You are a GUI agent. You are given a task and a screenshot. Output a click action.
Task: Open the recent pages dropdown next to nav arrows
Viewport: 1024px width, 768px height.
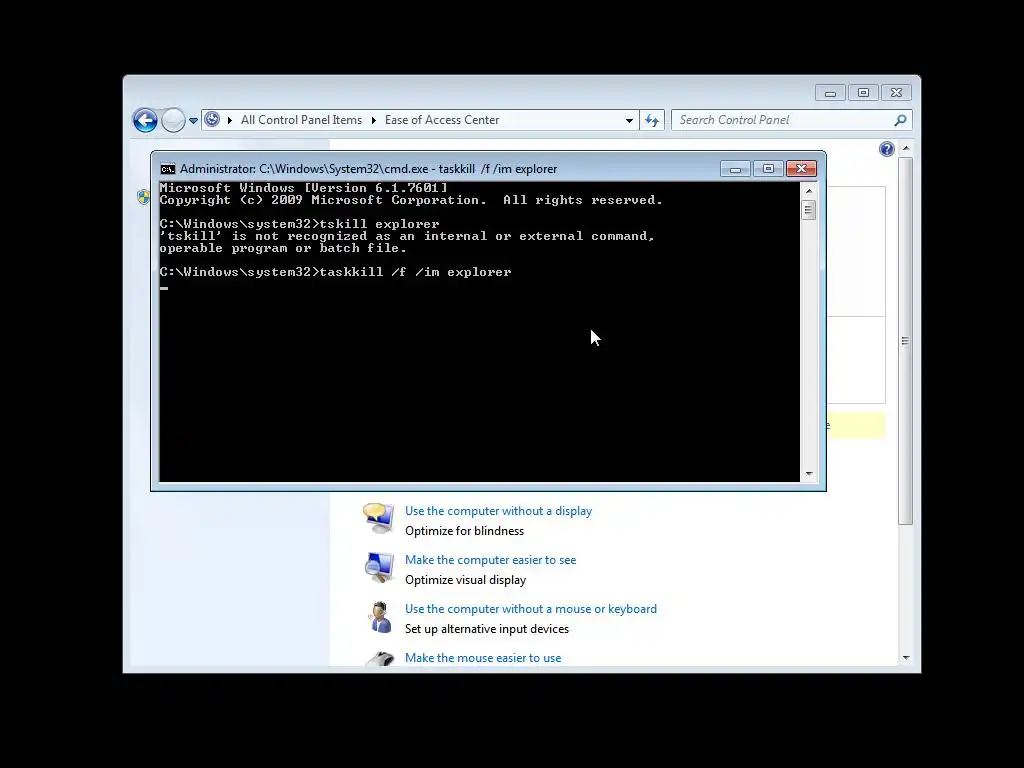[x=193, y=121]
